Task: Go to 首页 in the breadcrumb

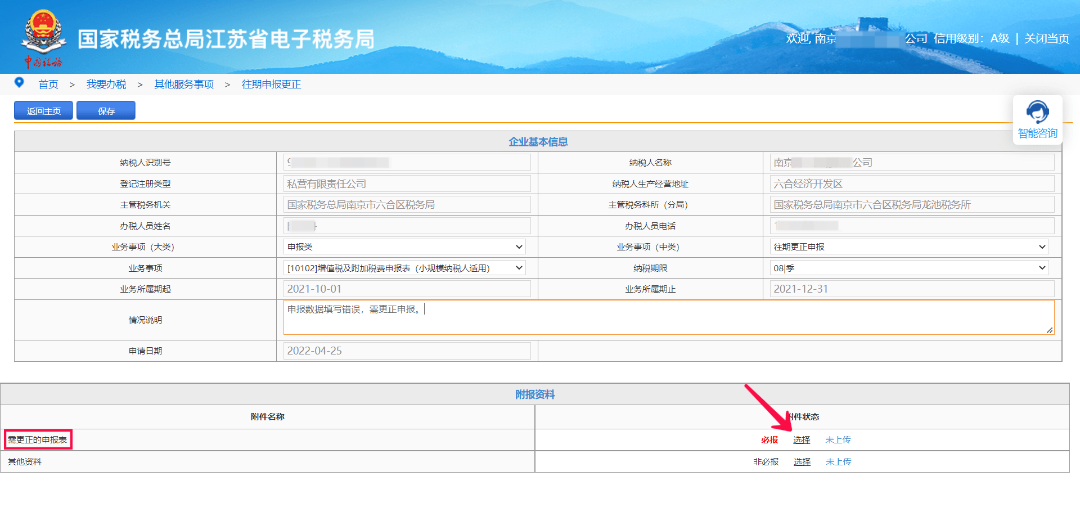Action: 48,85
